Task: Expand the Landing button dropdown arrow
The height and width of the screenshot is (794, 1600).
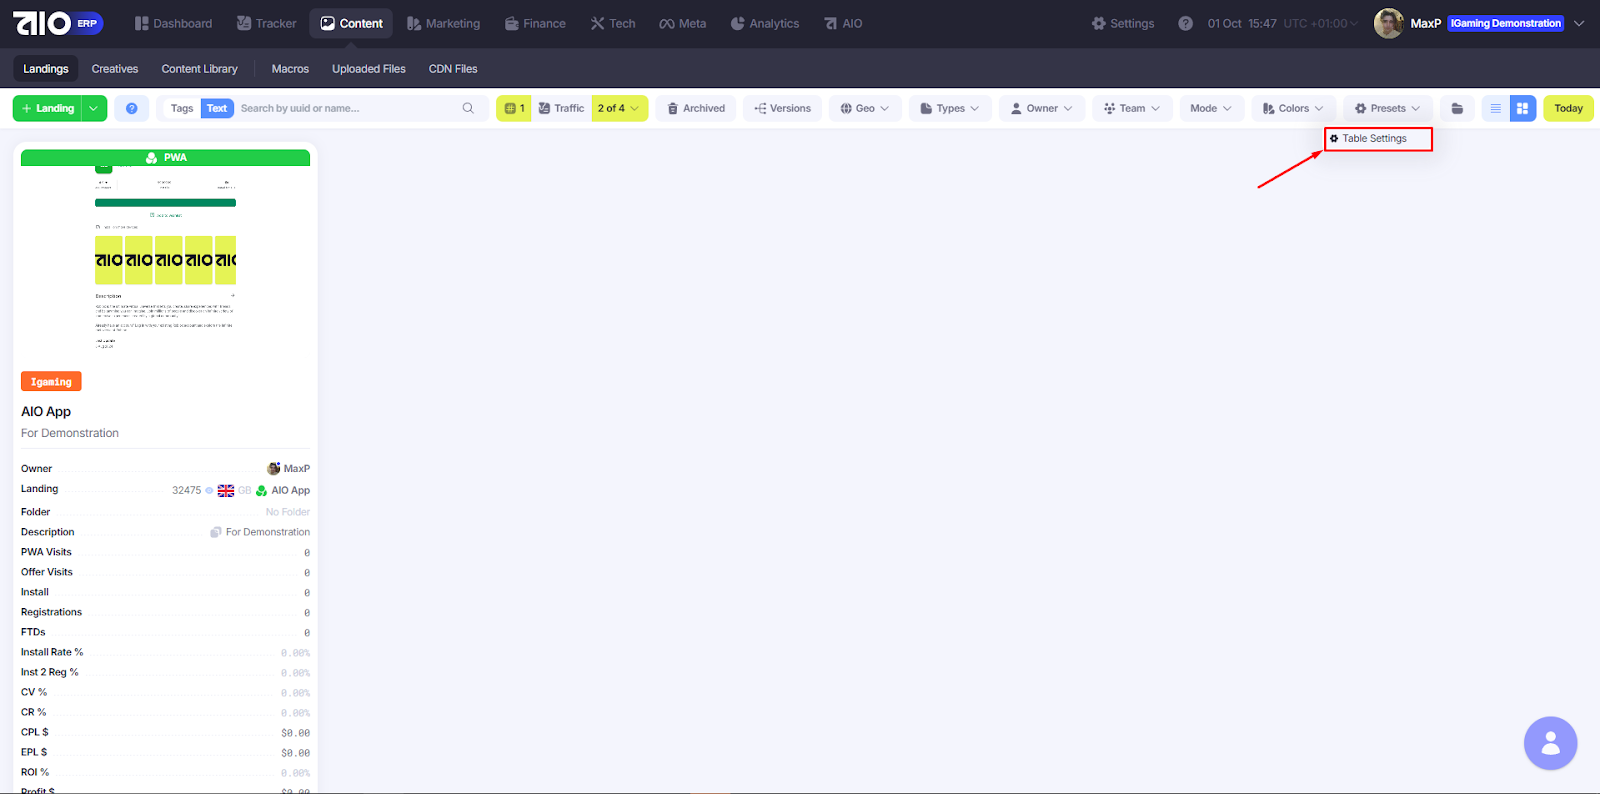Action: click(x=94, y=108)
